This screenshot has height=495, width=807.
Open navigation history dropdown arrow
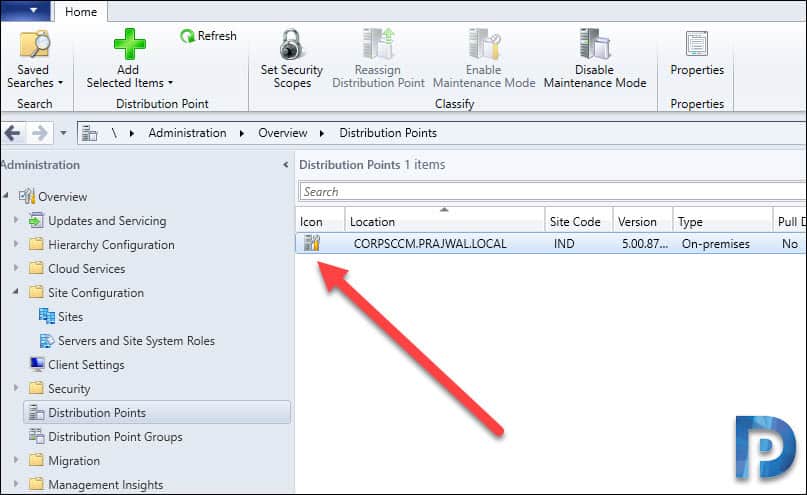(x=63, y=133)
